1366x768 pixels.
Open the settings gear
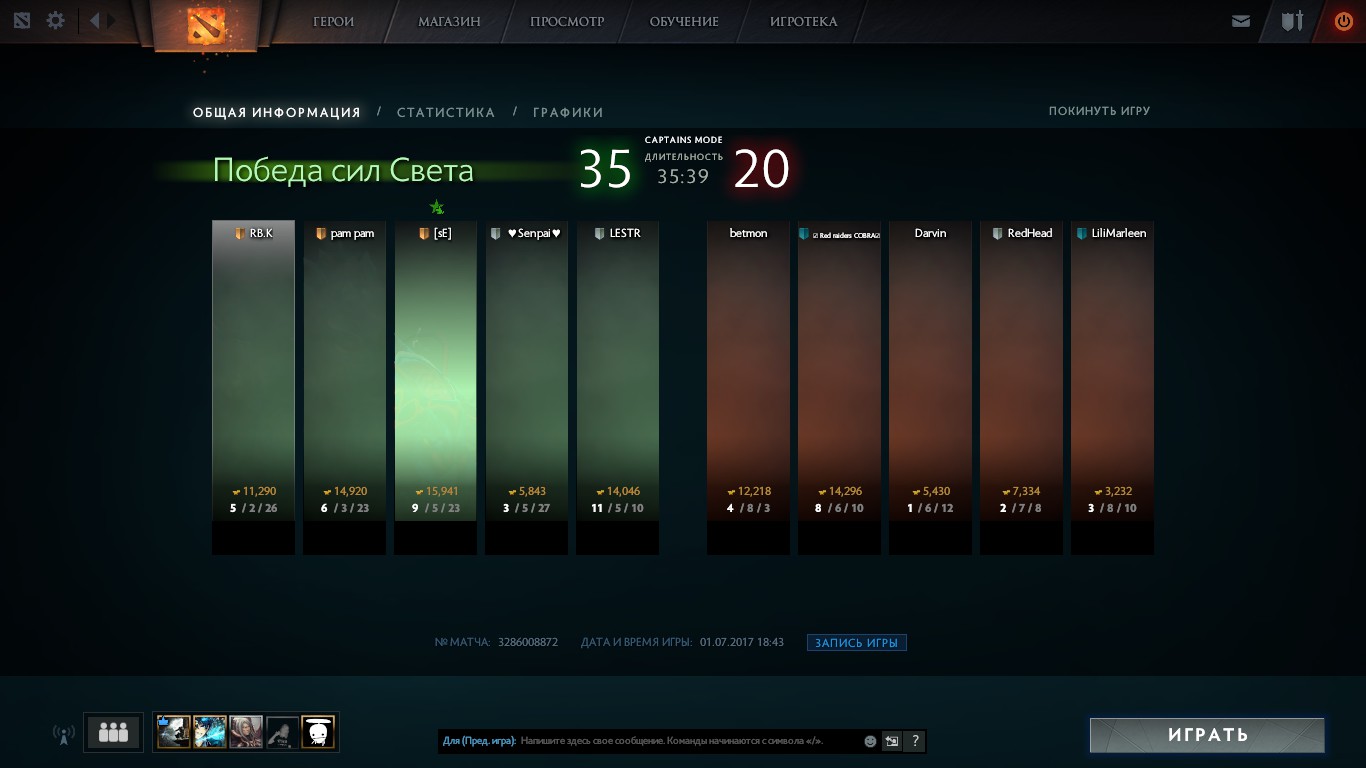(x=56, y=20)
